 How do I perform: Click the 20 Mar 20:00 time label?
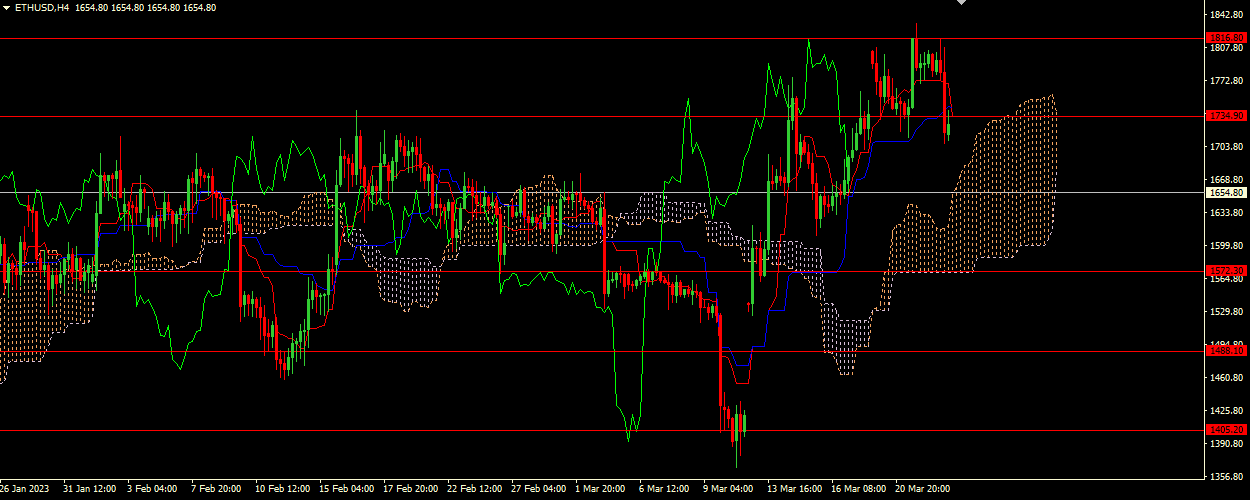[x=923, y=490]
